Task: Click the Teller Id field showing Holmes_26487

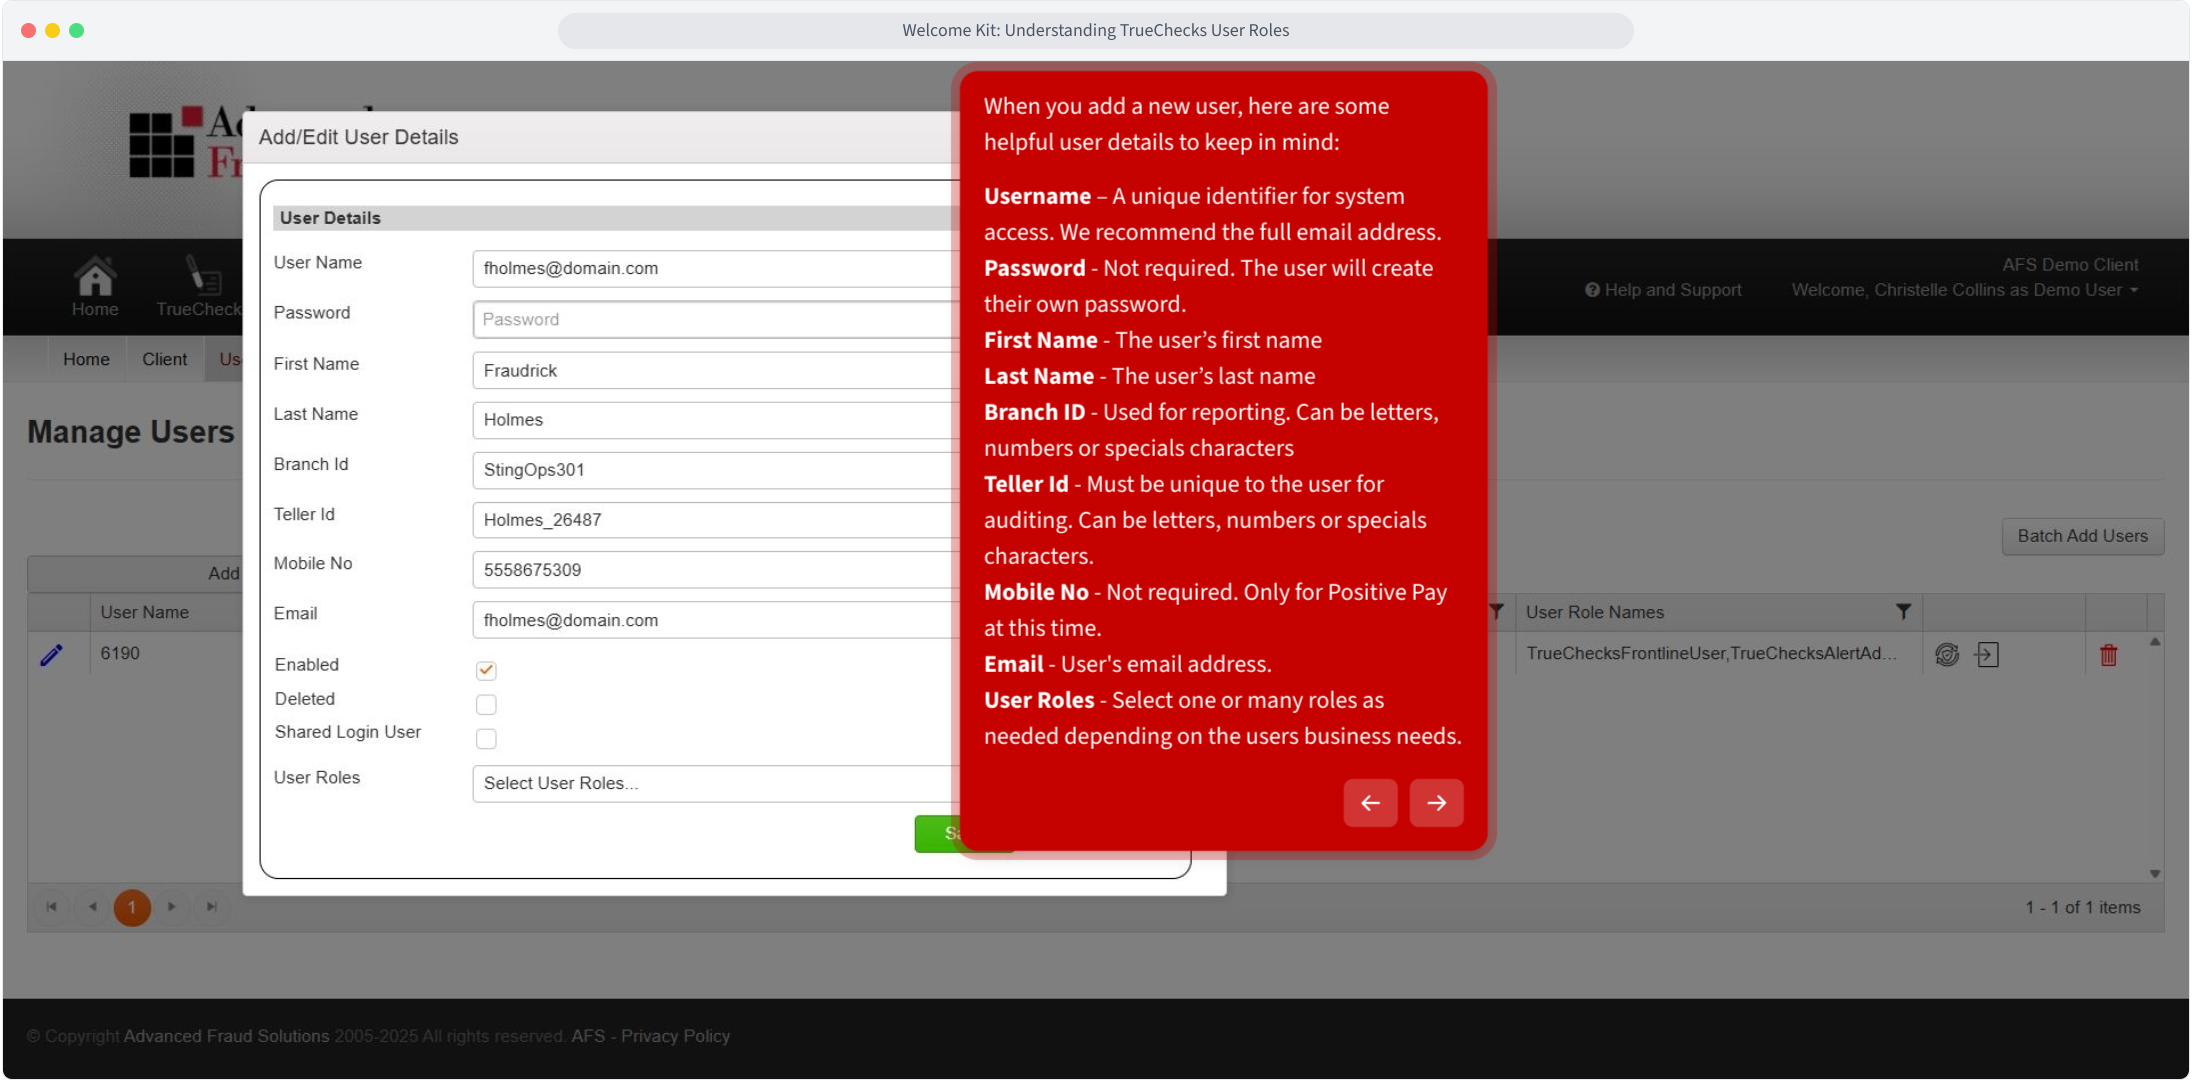Action: tap(716, 520)
